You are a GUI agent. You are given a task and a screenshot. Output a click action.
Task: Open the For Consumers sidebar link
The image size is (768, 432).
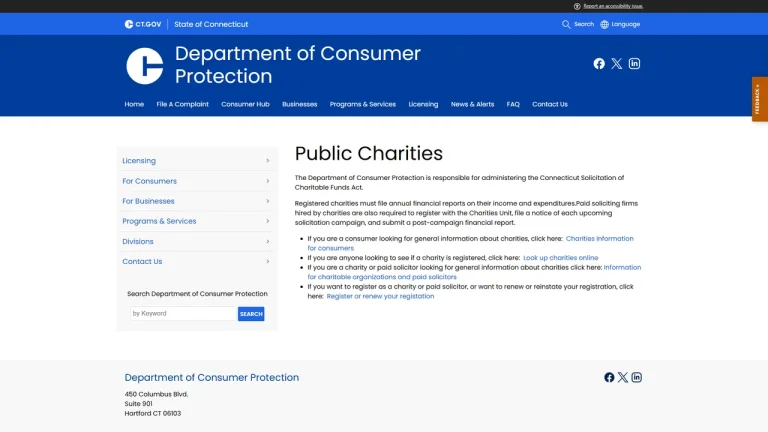tap(149, 181)
